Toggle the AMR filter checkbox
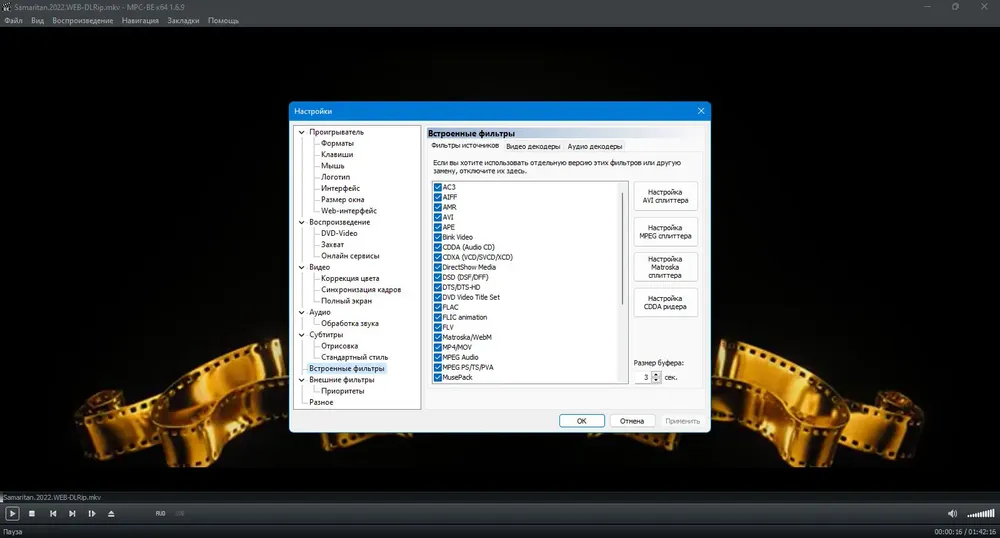1000x538 pixels. coord(438,207)
